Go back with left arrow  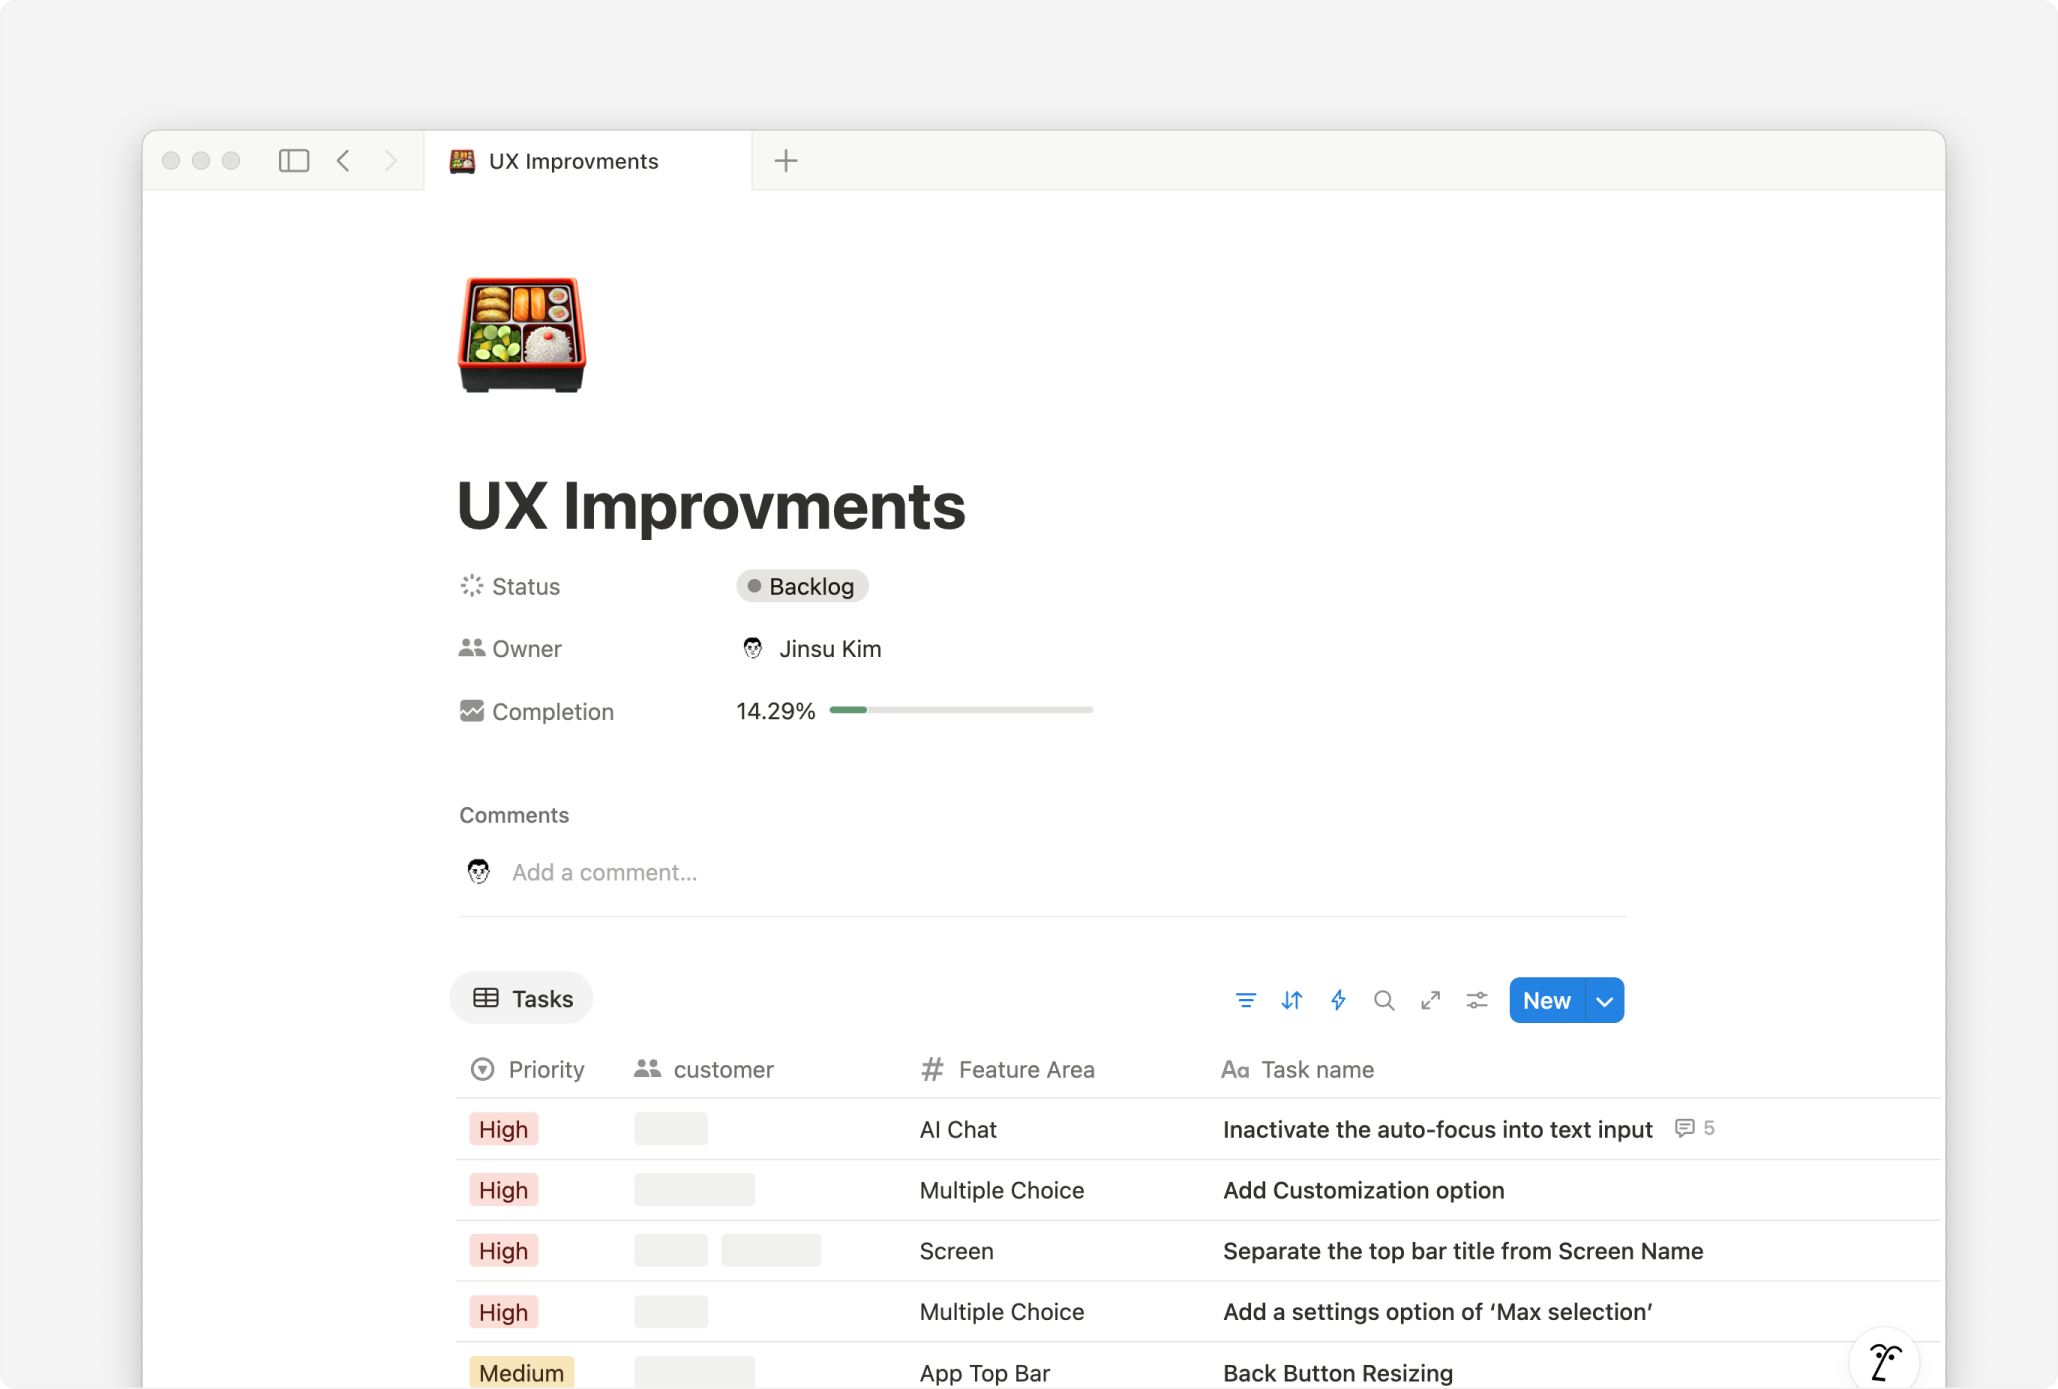point(344,161)
